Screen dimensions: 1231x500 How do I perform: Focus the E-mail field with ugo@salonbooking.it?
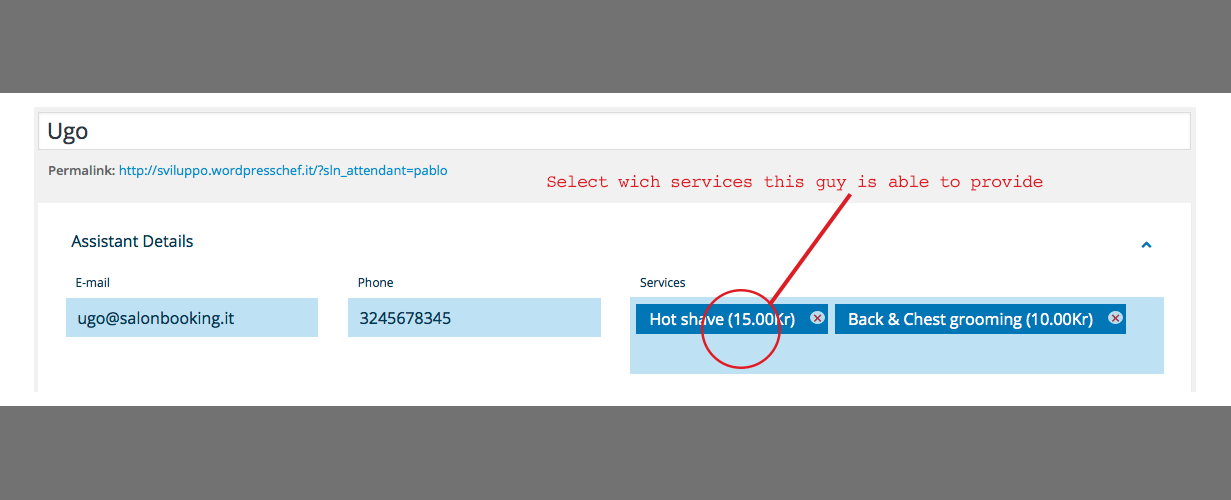192,318
